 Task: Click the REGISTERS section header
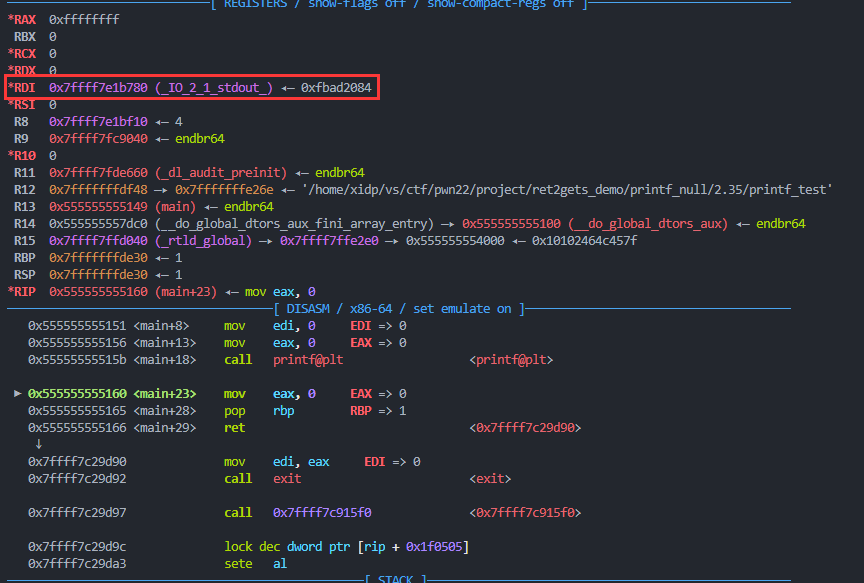coord(399,4)
